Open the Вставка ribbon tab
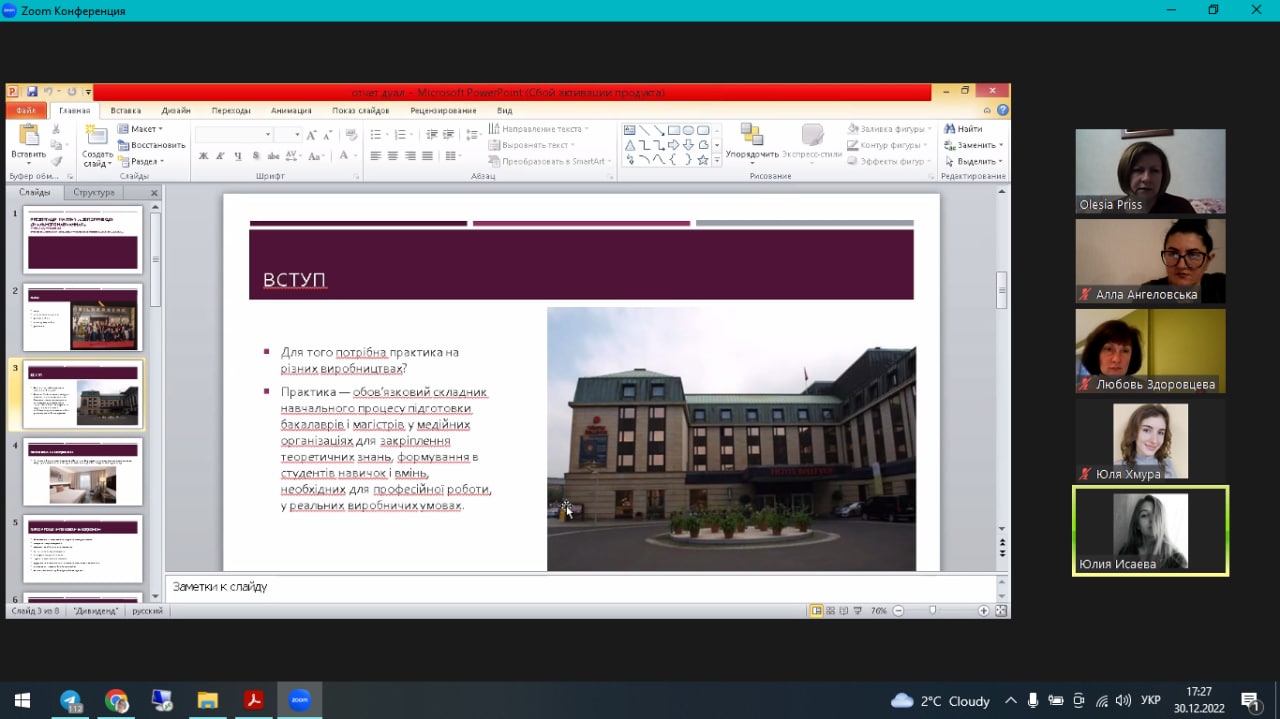The width and height of the screenshot is (1280, 719). pos(126,110)
